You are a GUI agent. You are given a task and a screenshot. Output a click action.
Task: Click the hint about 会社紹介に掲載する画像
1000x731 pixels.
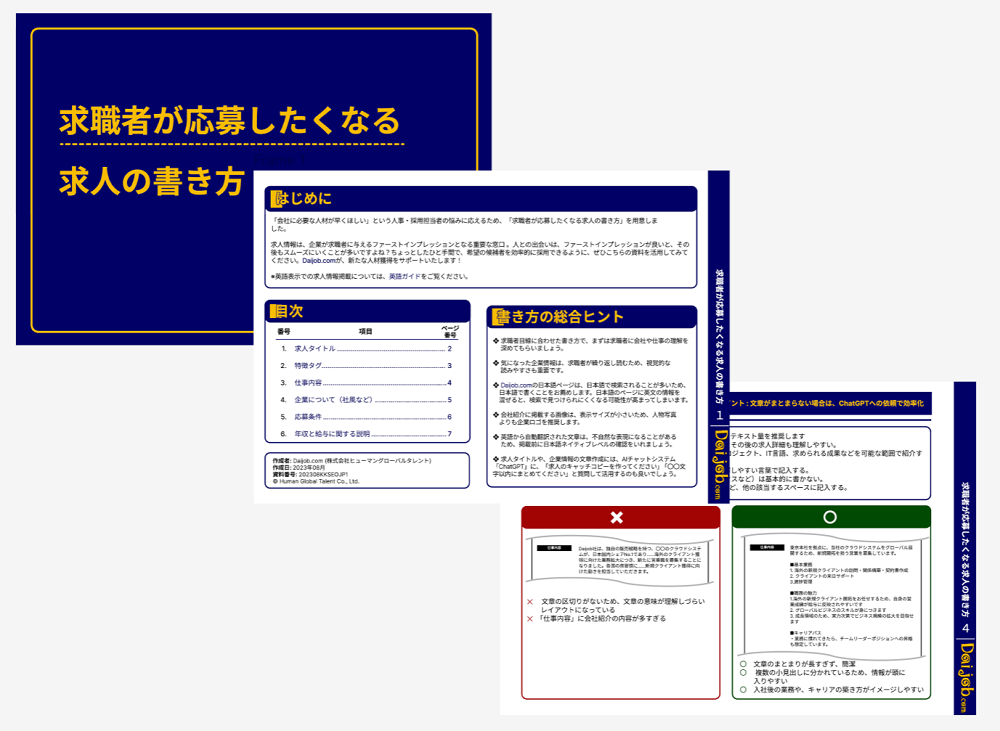pyautogui.click(x=585, y=418)
